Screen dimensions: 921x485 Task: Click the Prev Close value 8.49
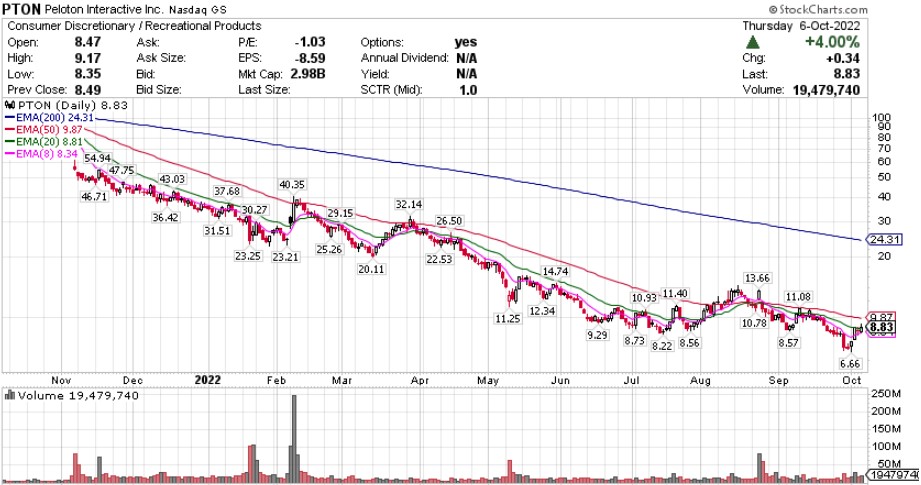coord(88,90)
